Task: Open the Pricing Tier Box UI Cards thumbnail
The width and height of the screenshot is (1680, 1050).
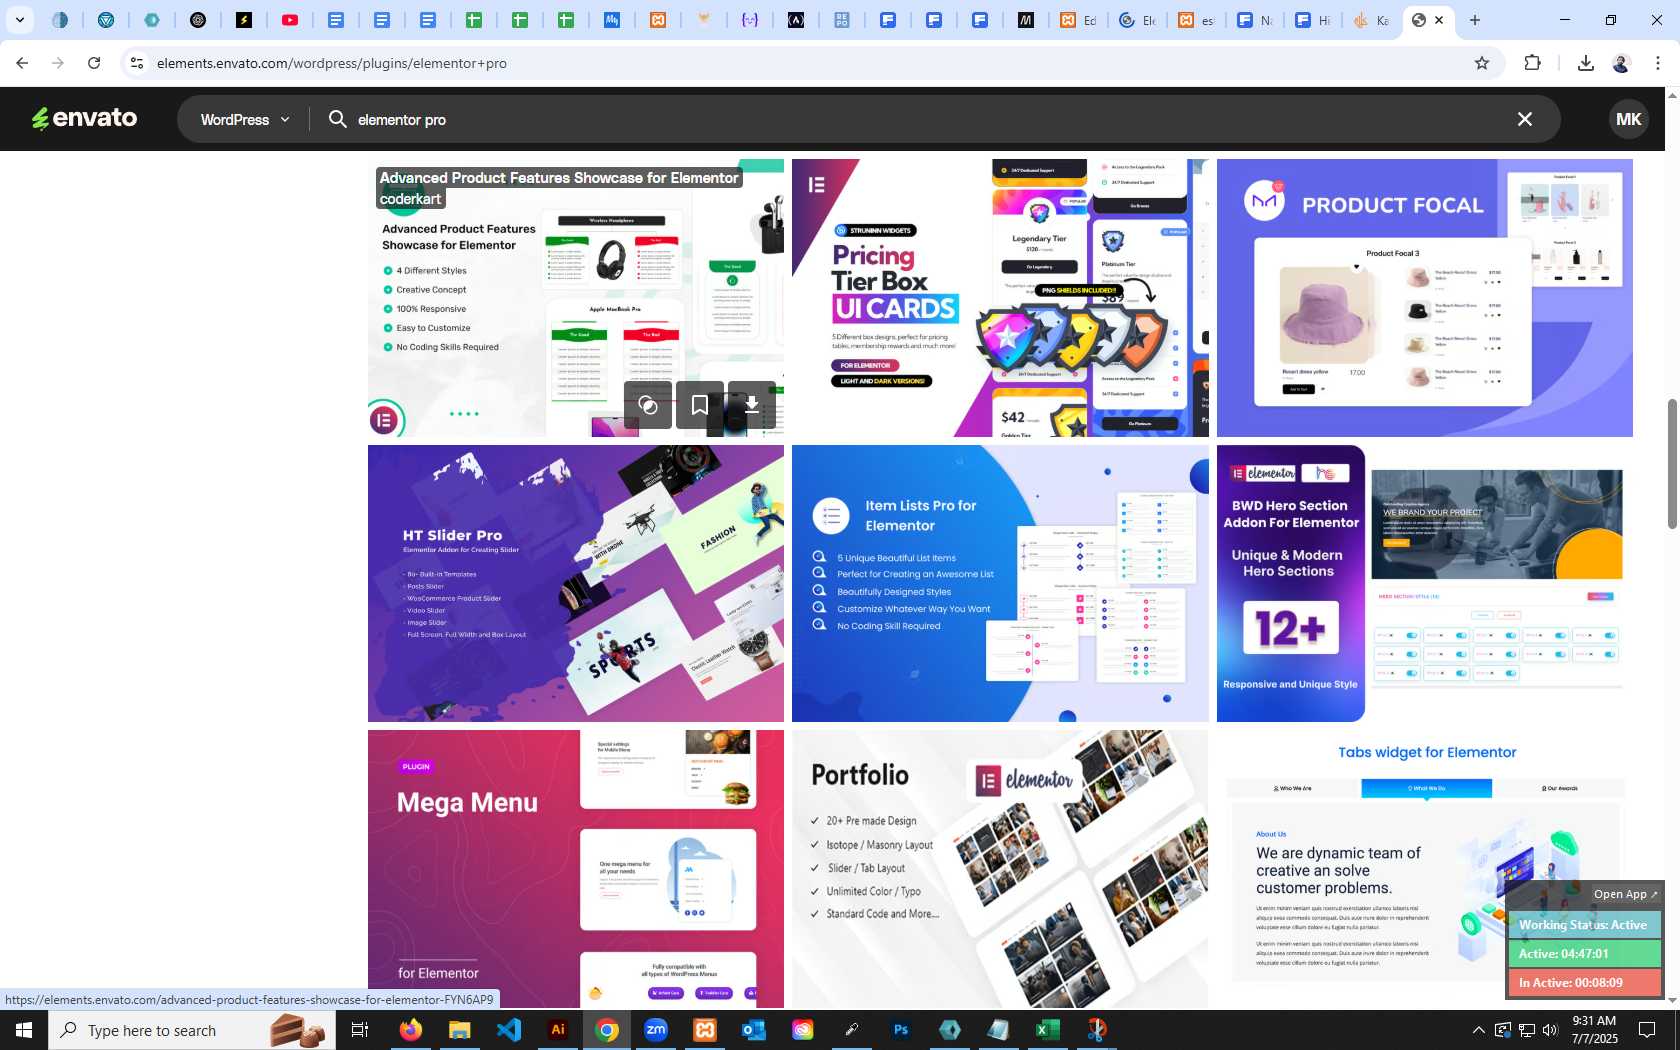Action: click(1000, 298)
